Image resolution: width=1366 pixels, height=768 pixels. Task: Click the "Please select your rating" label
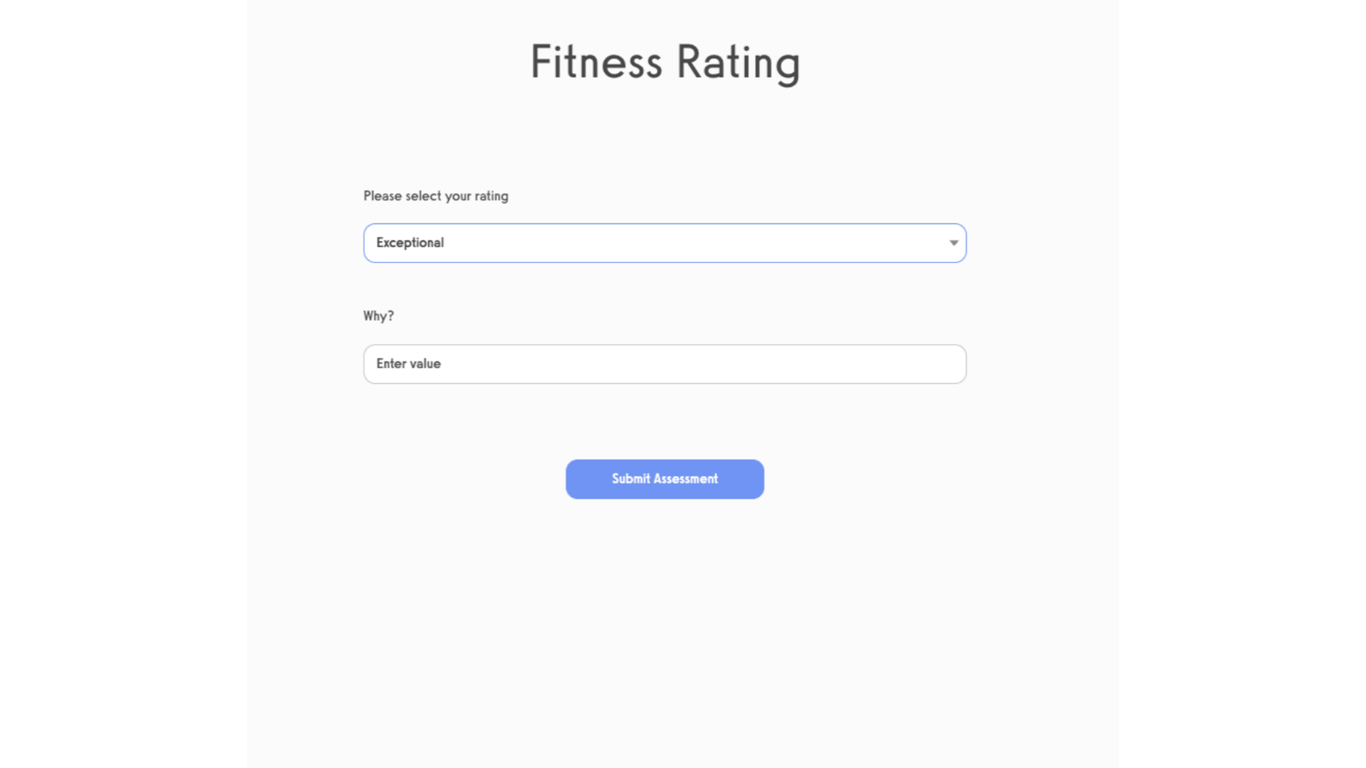[435, 196]
